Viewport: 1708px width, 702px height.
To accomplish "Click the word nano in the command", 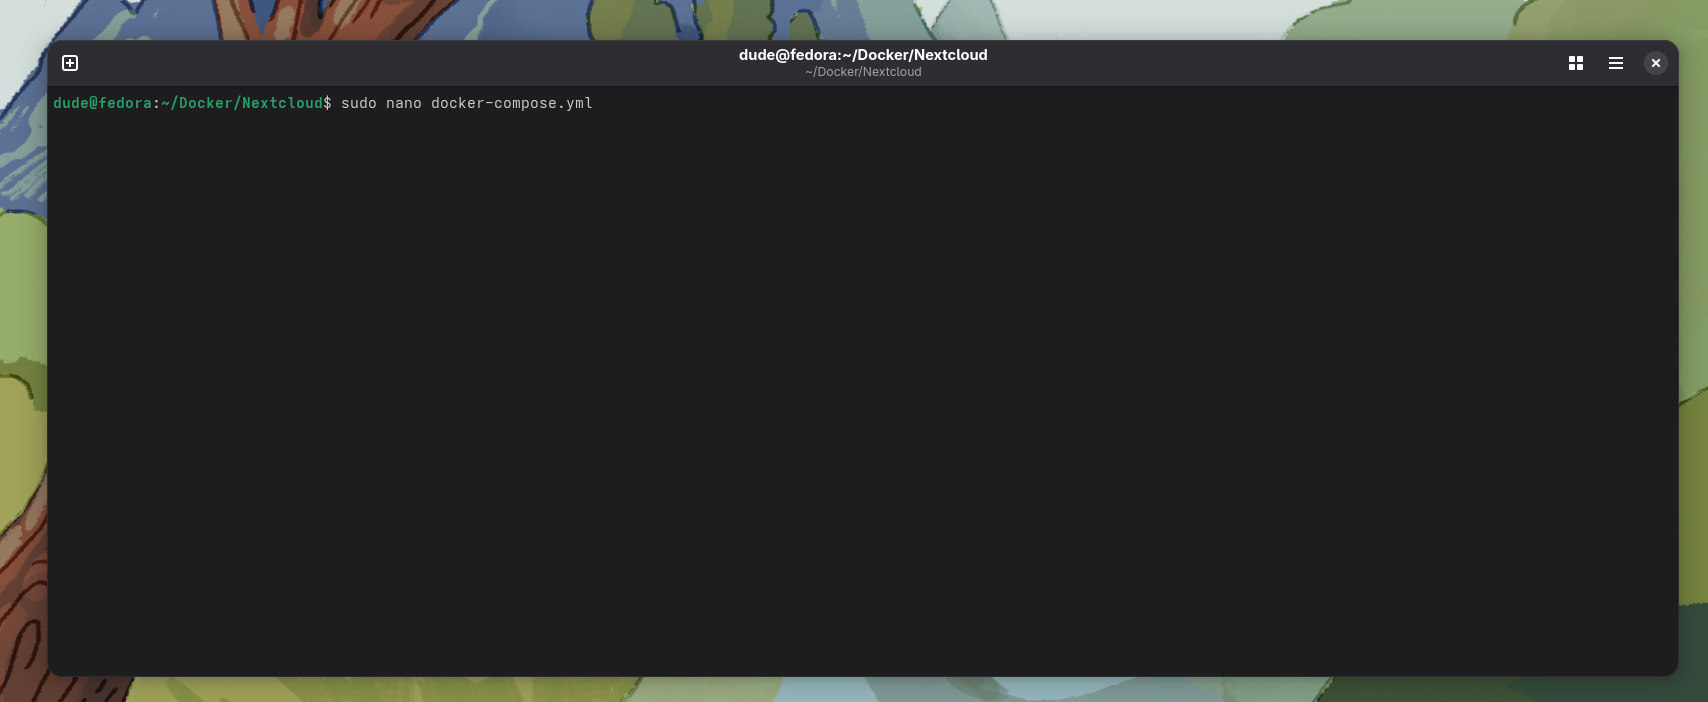I will [404, 103].
